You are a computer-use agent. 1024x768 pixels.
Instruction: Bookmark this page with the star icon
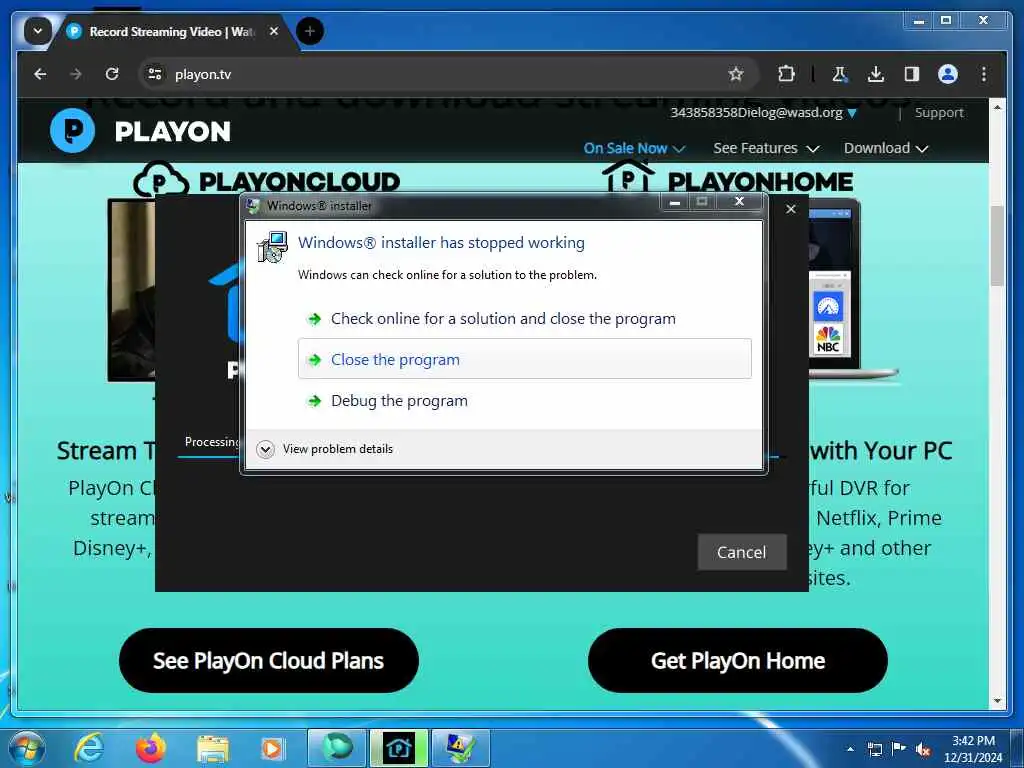click(736, 74)
